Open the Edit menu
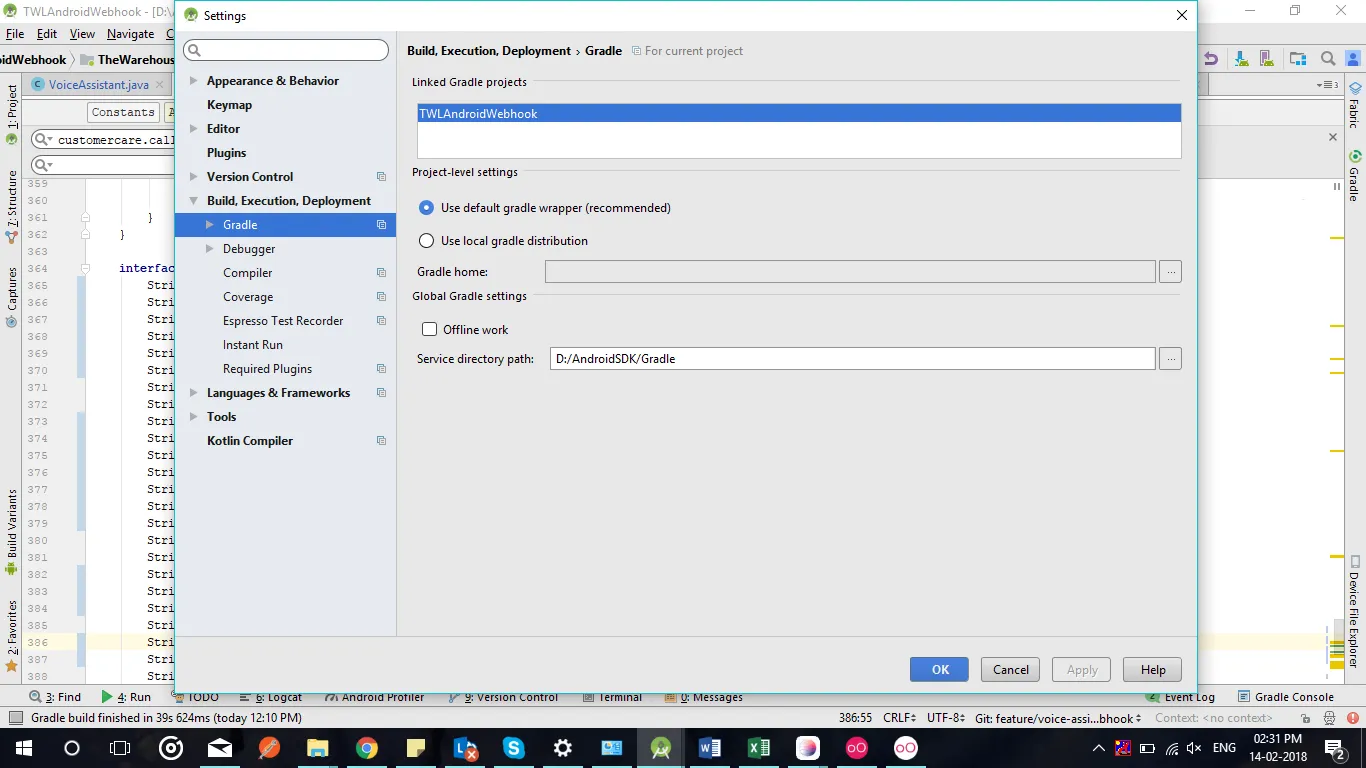Image resolution: width=1366 pixels, height=768 pixels. 47,34
